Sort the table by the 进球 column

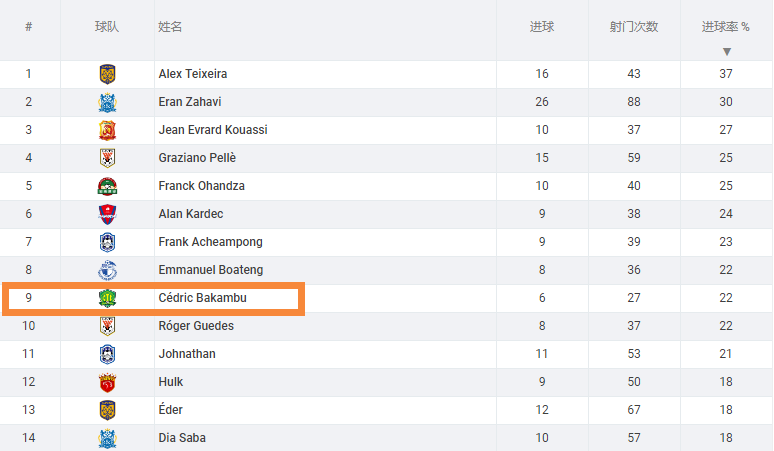tap(542, 27)
